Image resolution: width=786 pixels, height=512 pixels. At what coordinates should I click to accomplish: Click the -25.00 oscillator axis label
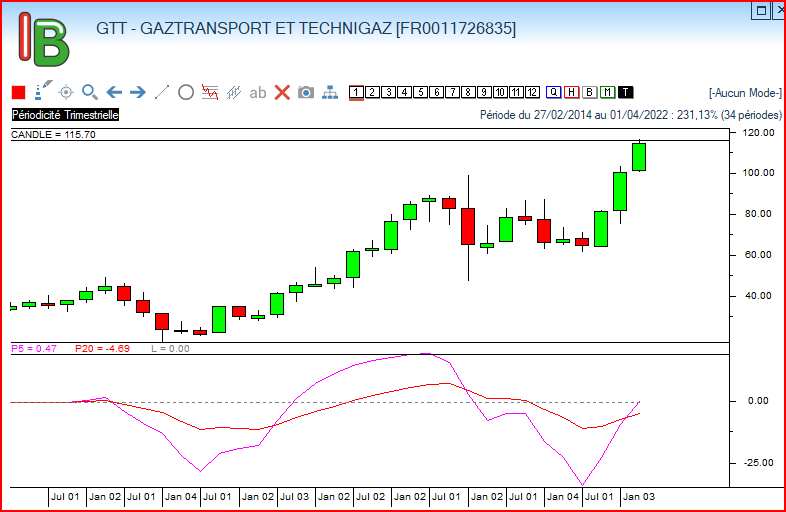757,463
